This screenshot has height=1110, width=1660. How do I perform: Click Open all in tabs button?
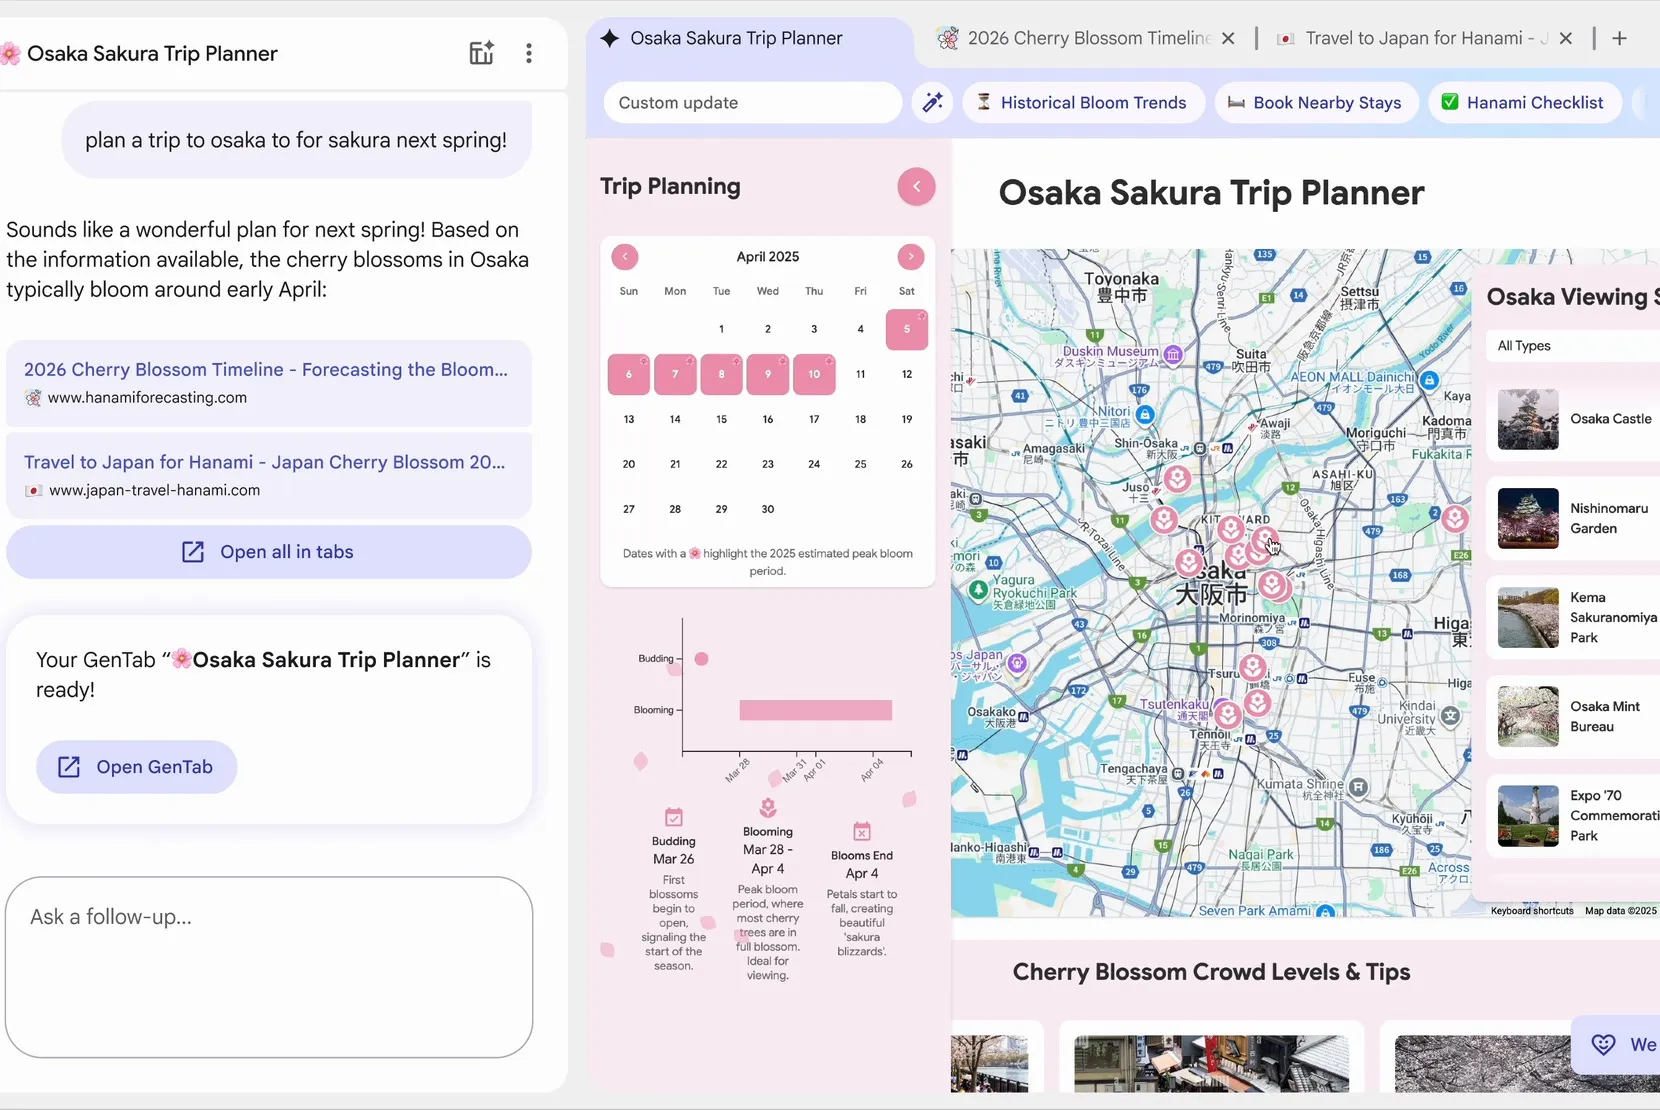[268, 552]
